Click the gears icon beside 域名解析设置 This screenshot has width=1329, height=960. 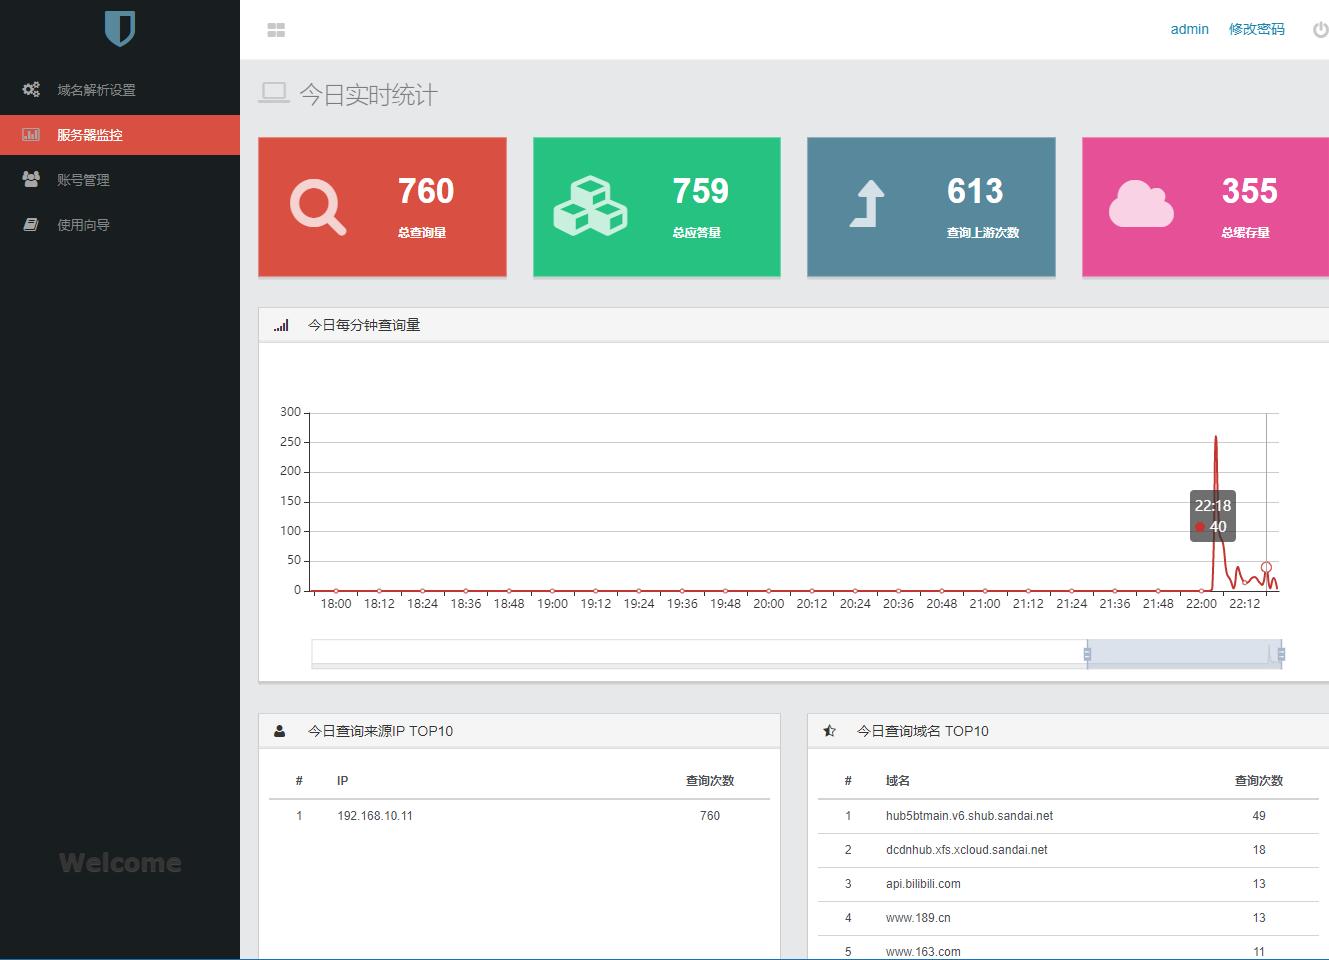[x=32, y=90]
